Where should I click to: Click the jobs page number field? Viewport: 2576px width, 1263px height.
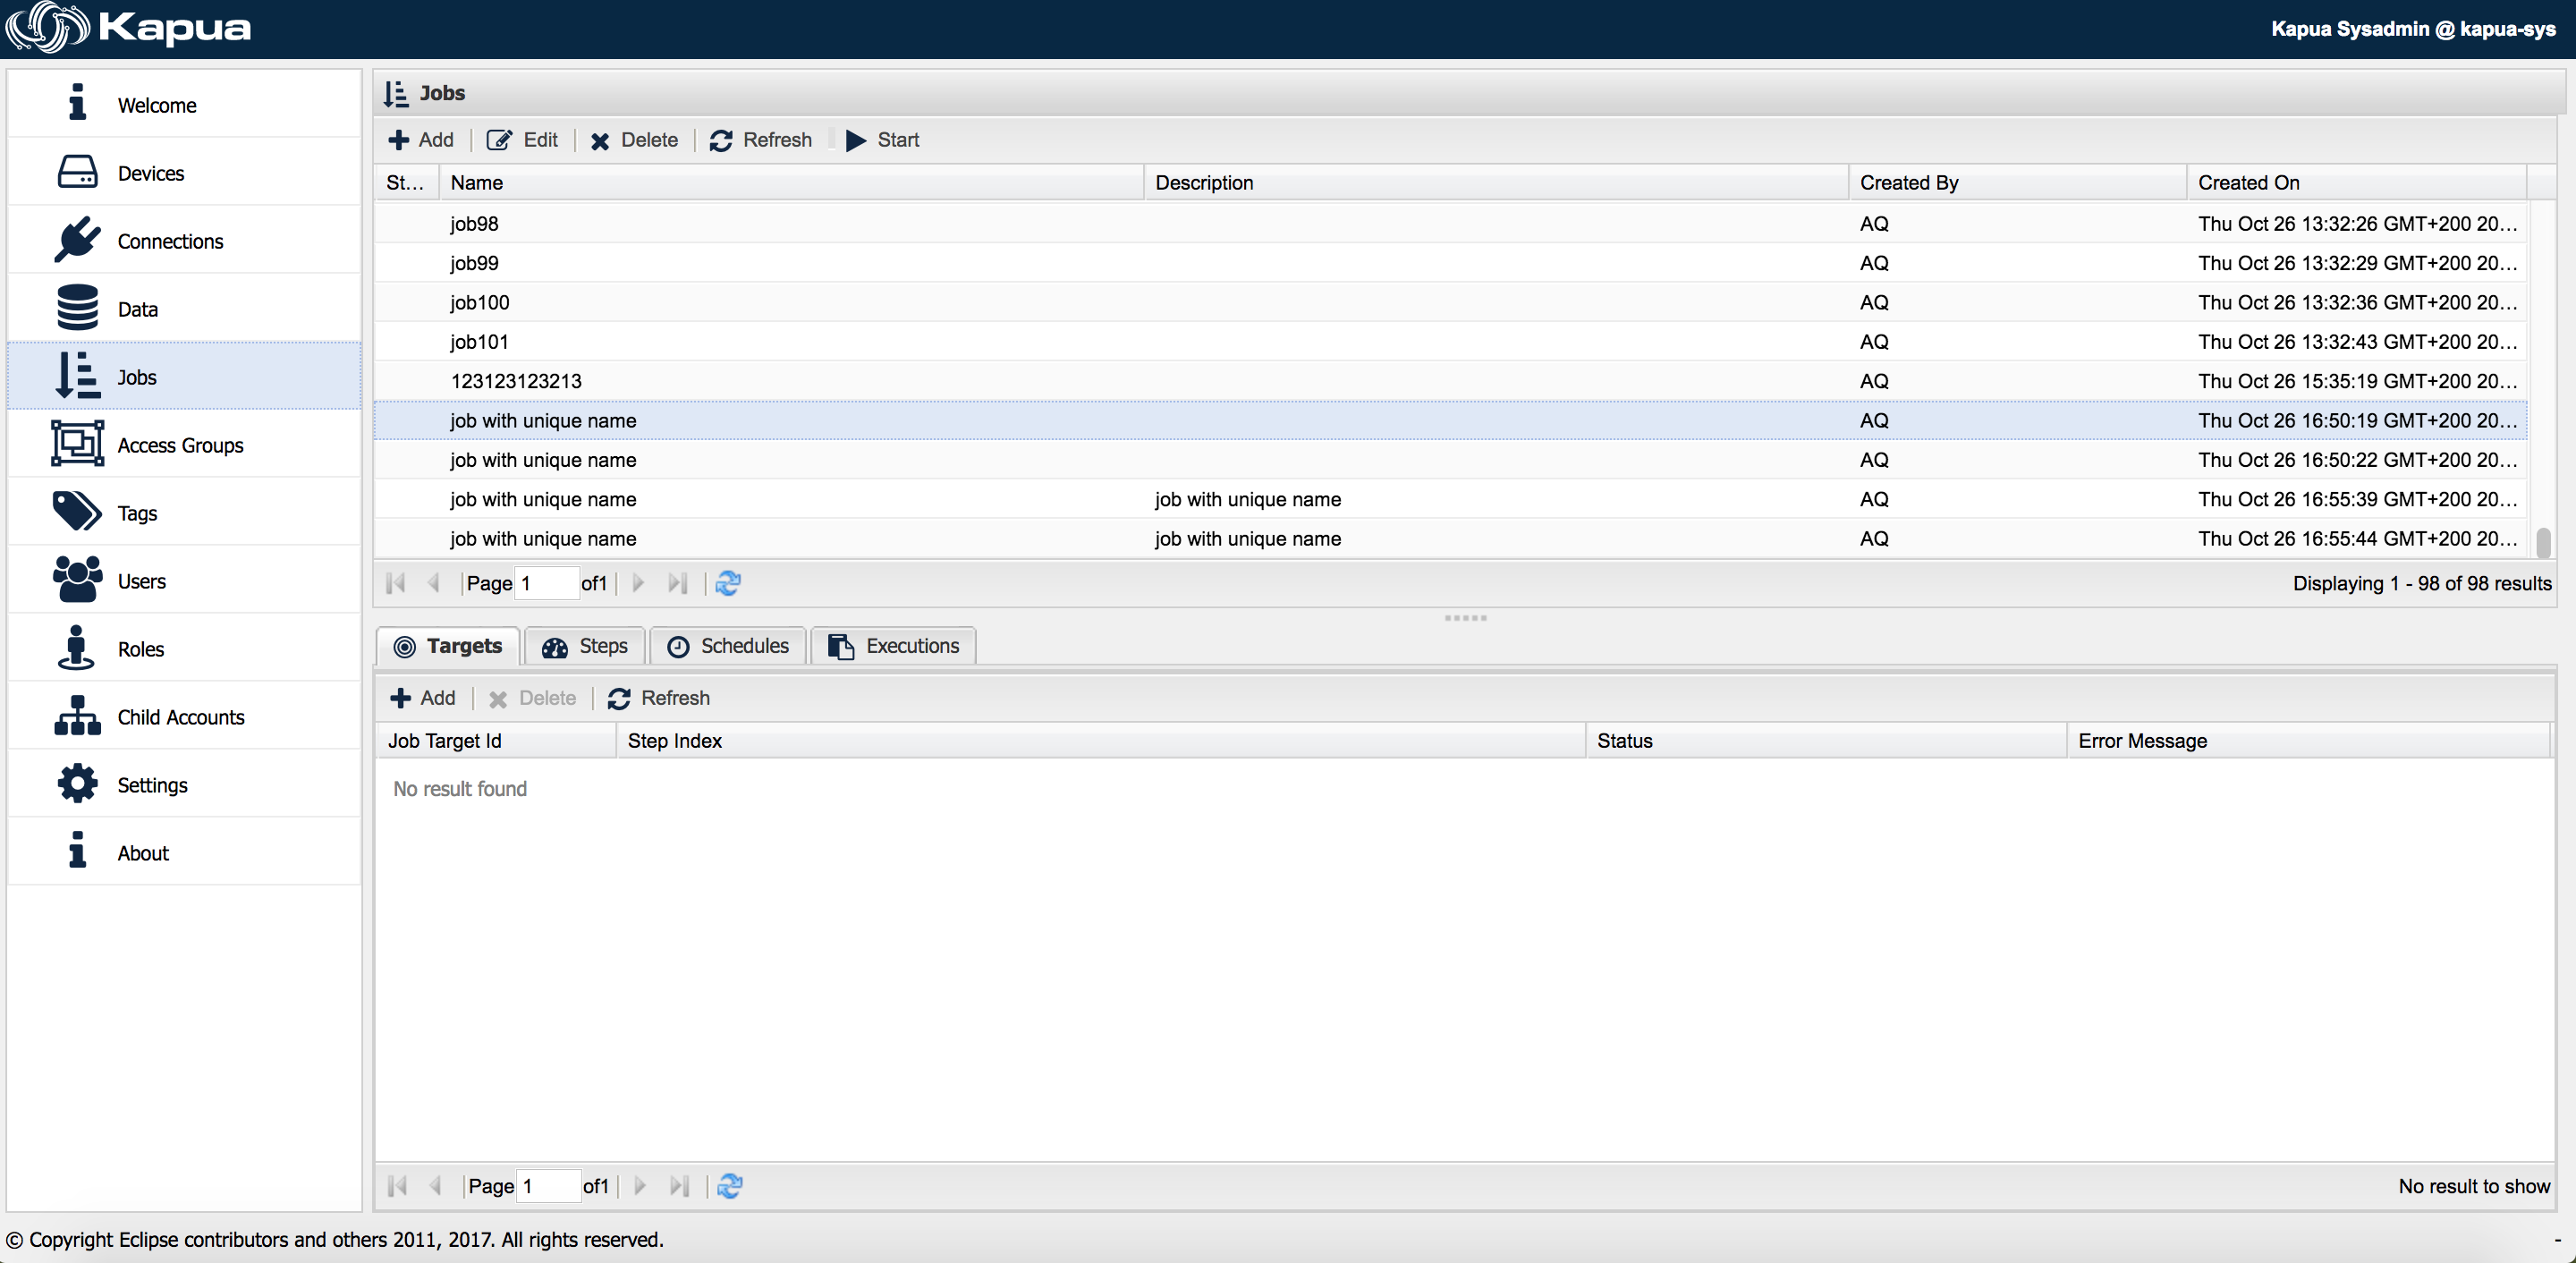tap(546, 583)
